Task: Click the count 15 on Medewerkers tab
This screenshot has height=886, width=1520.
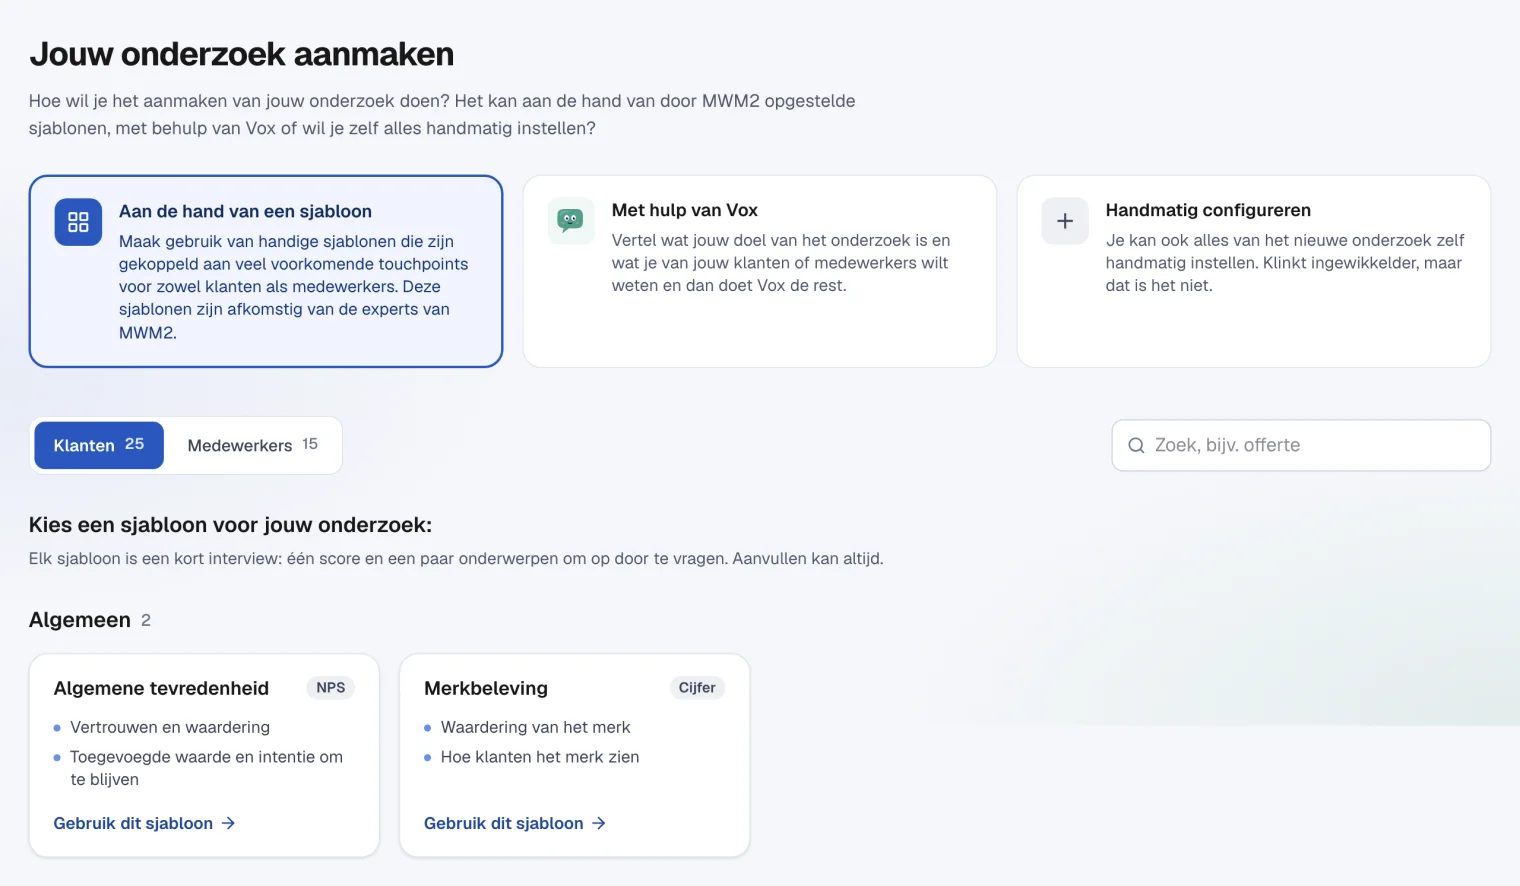Action: click(x=310, y=444)
